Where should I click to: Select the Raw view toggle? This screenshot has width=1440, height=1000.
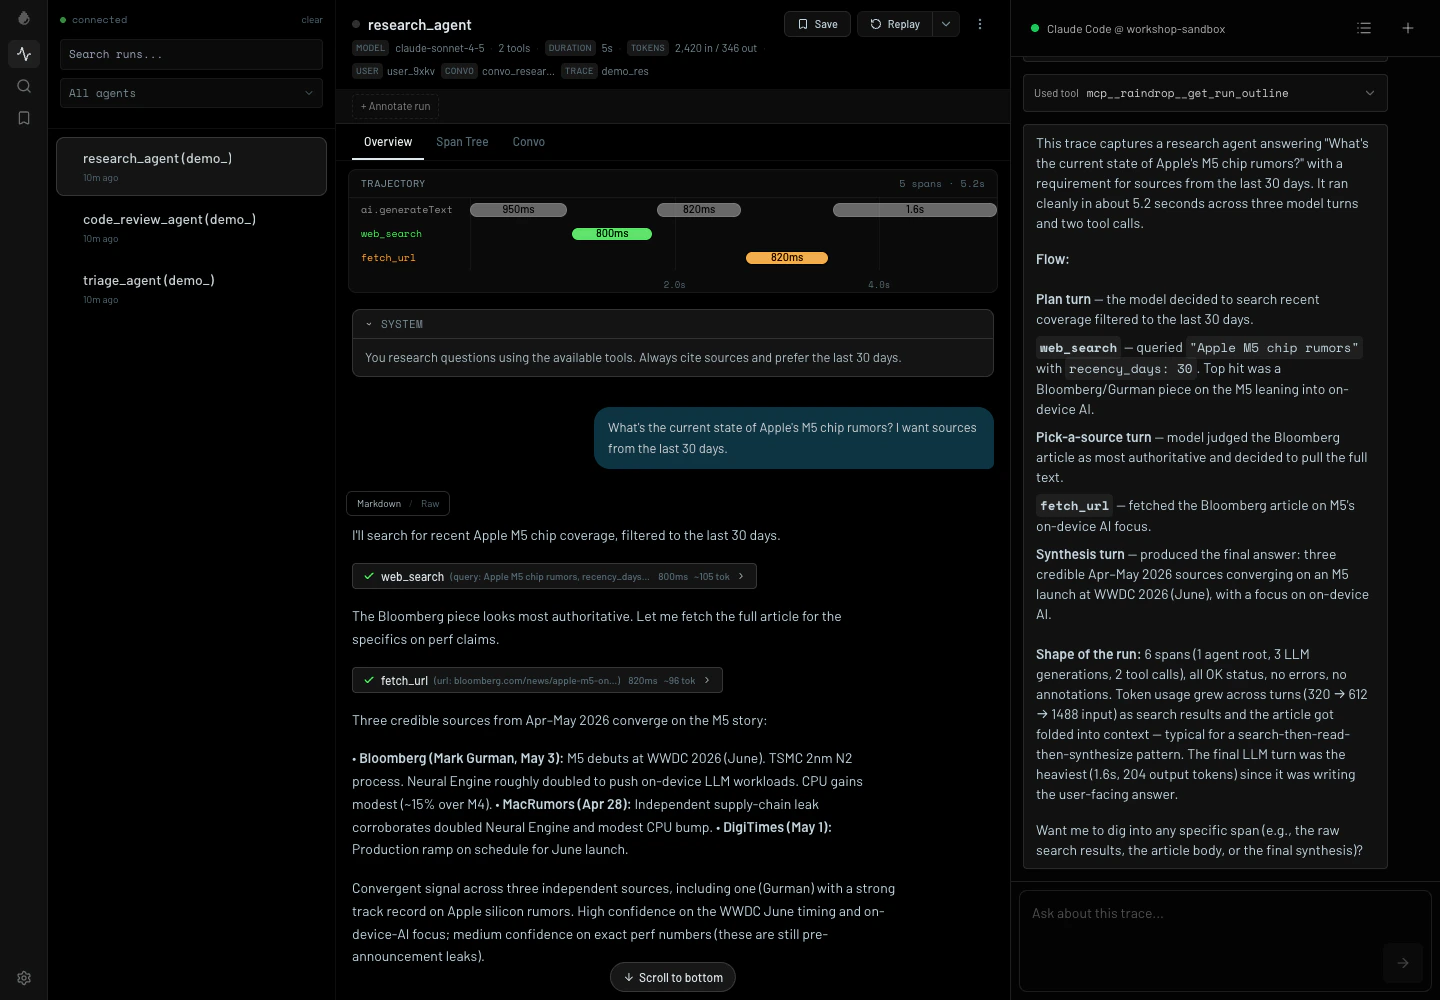tap(430, 503)
